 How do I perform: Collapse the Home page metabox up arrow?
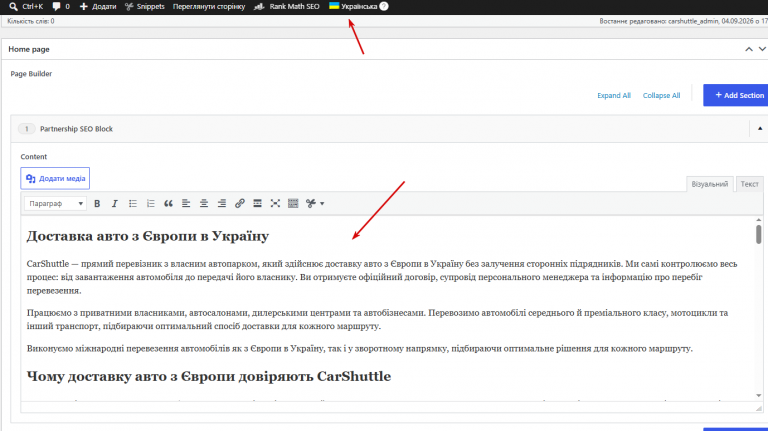pyautogui.click(x=749, y=49)
